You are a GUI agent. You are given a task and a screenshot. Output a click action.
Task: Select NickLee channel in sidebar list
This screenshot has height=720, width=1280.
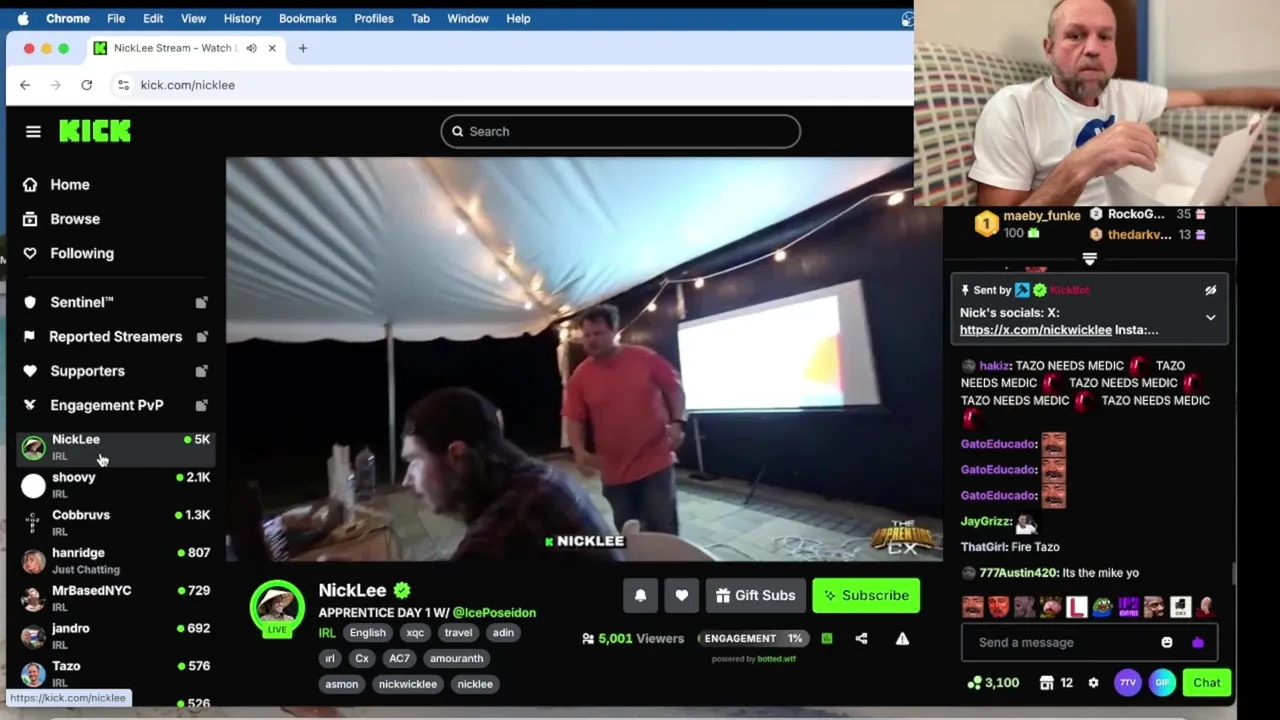tap(115, 447)
